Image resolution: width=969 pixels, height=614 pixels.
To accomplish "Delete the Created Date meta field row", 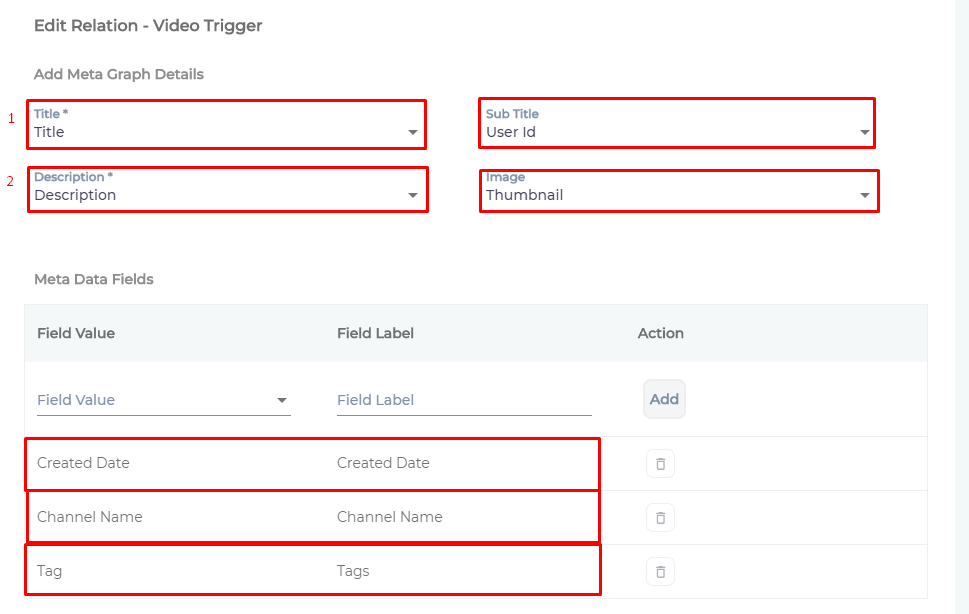I will pyautogui.click(x=660, y=463).
